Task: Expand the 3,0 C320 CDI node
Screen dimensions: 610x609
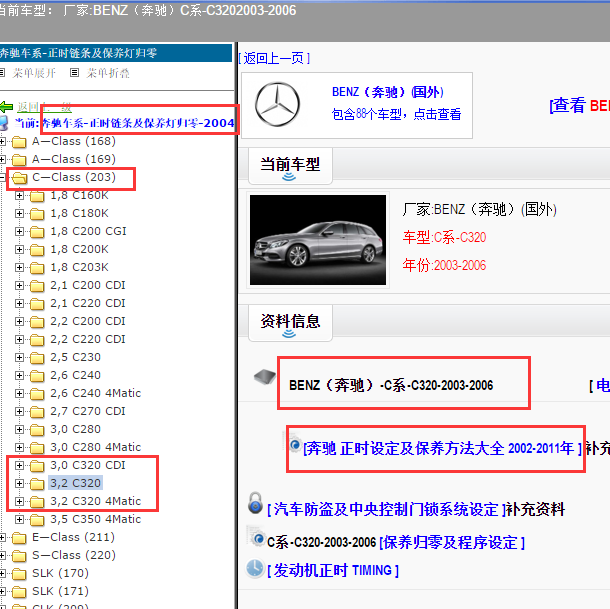Action: click(x=19, y=465)
